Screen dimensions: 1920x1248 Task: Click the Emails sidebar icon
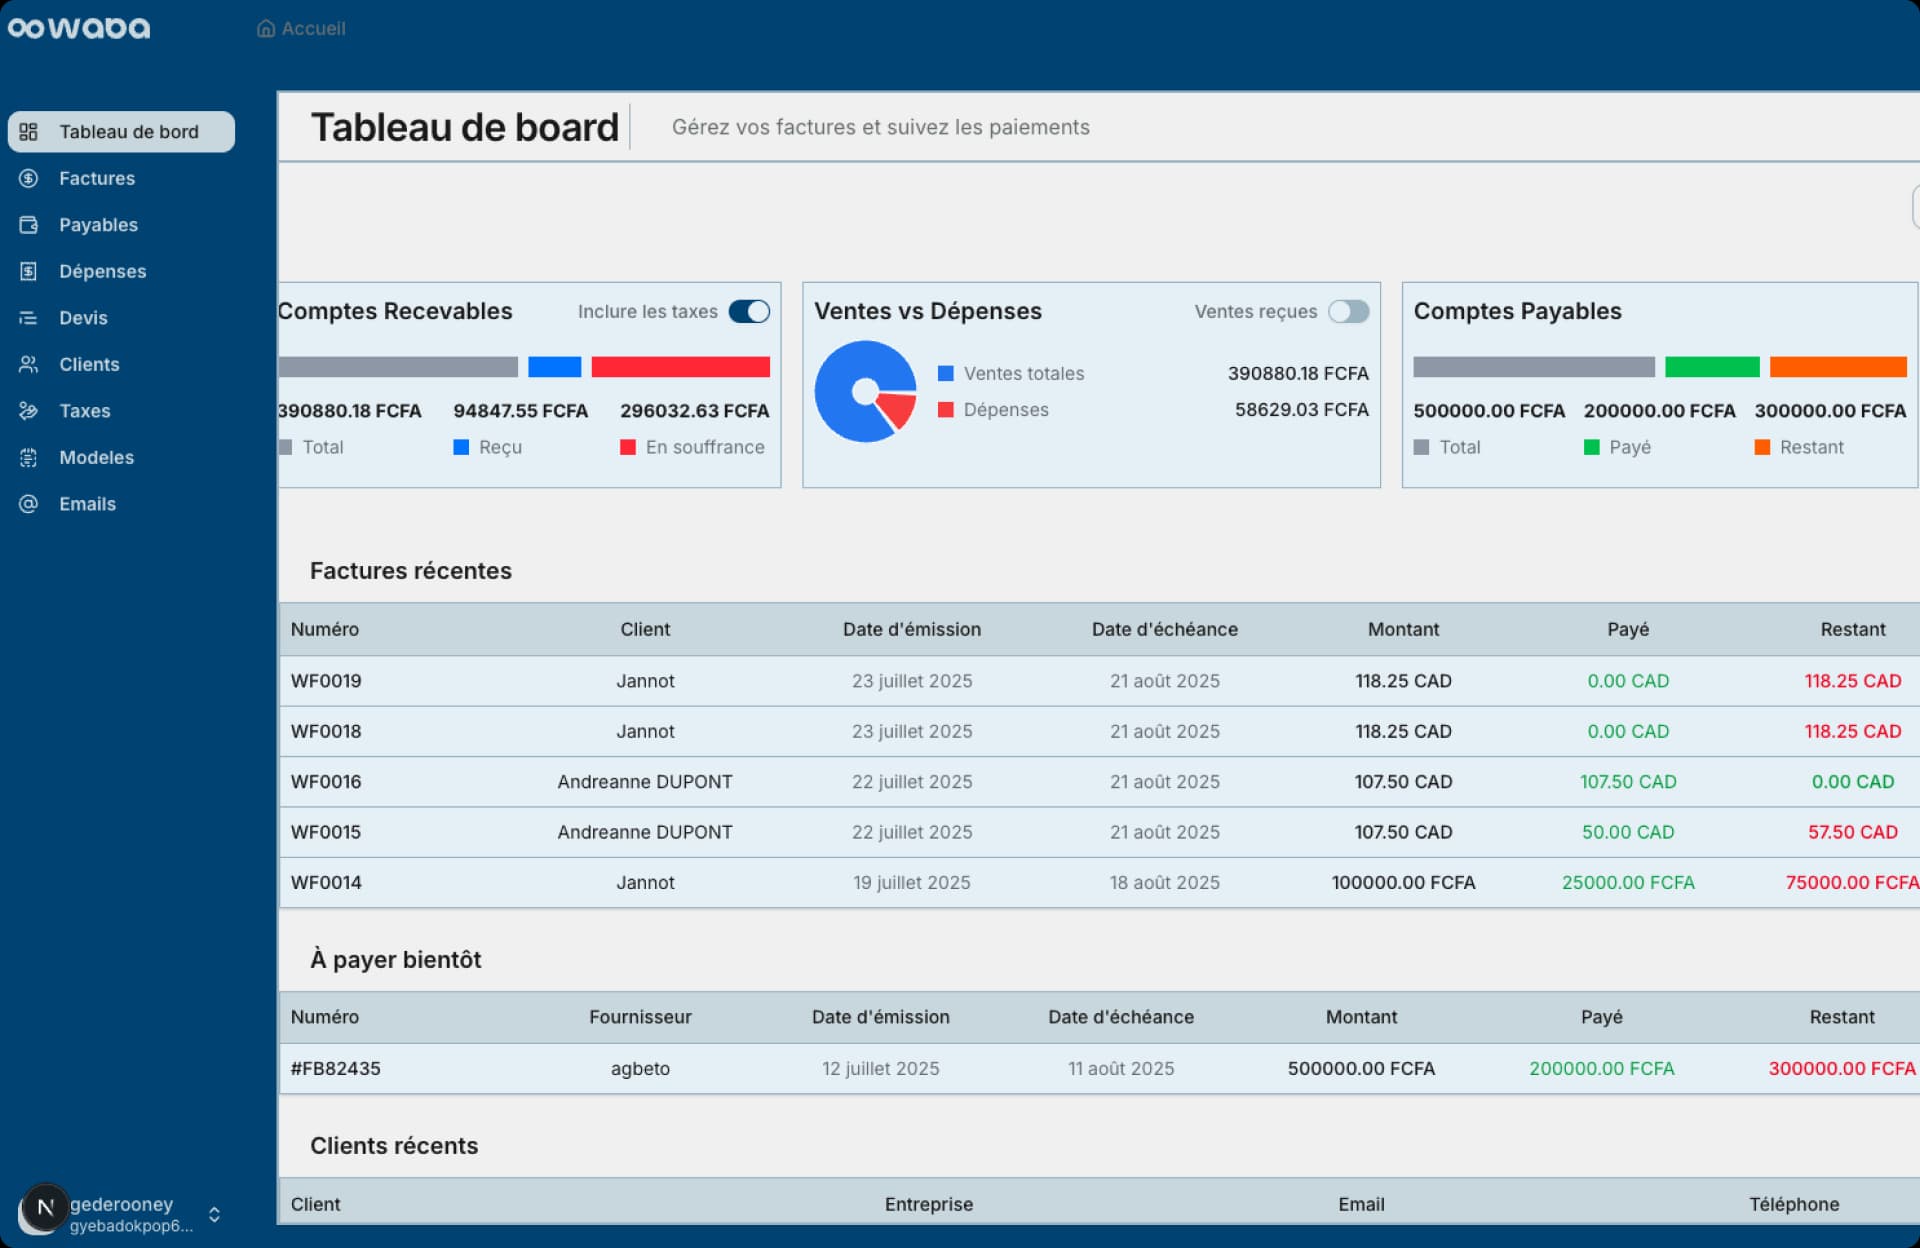pos(28,503)
